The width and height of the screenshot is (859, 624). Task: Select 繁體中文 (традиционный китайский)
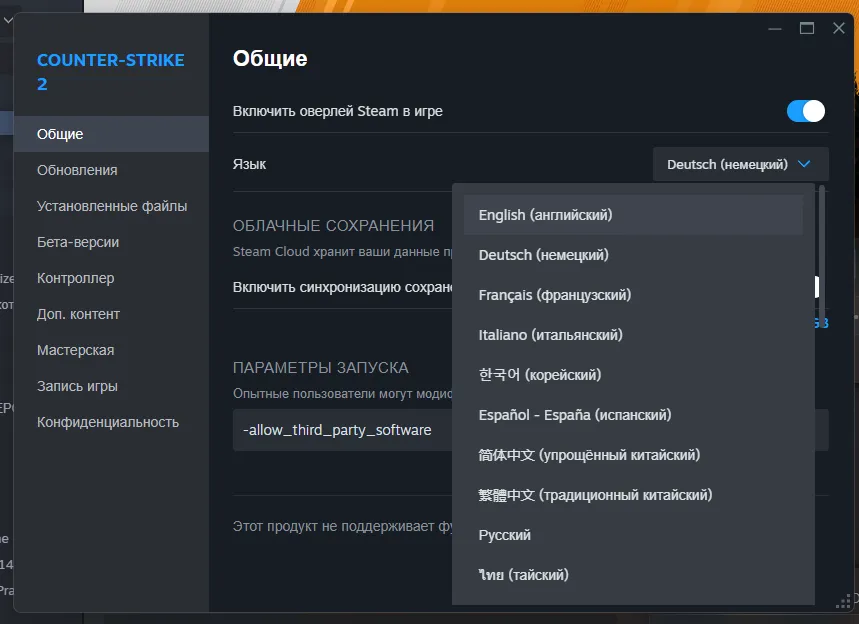(x=633, y=495)
